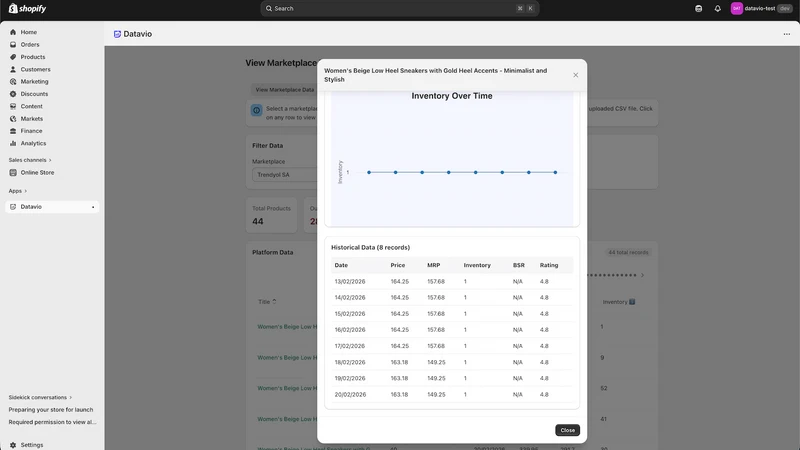Select the View Marketplace Data tab
This screenshot has height=450, width=800.
click(x=285, y=90)
